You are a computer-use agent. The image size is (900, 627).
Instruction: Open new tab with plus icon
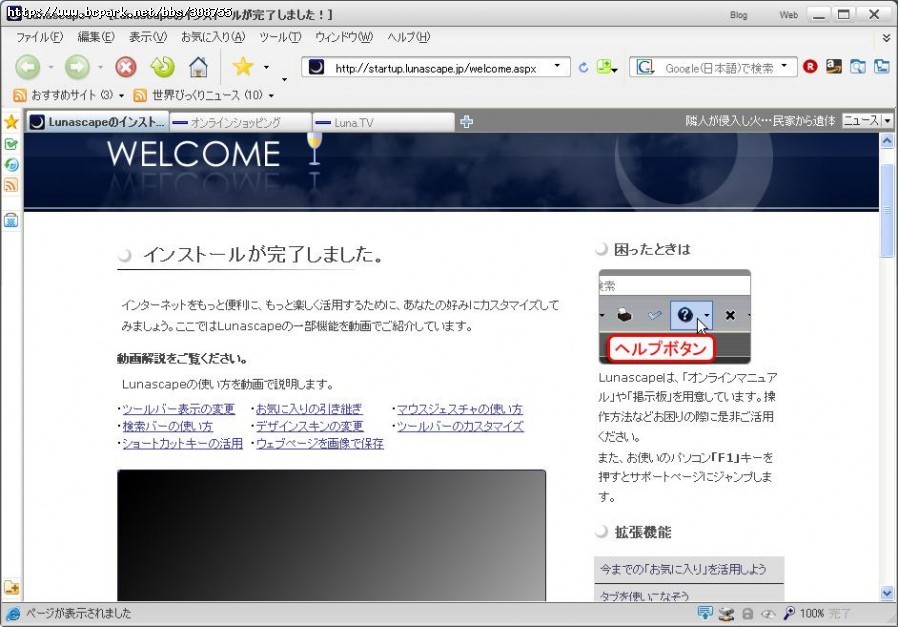click(x=467, y=122)
